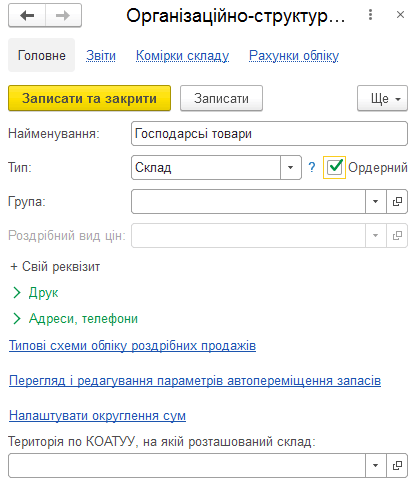Viewport: 412px width, 483px height.
Task: Switch to the Головне tab
Action: (41, 55)
